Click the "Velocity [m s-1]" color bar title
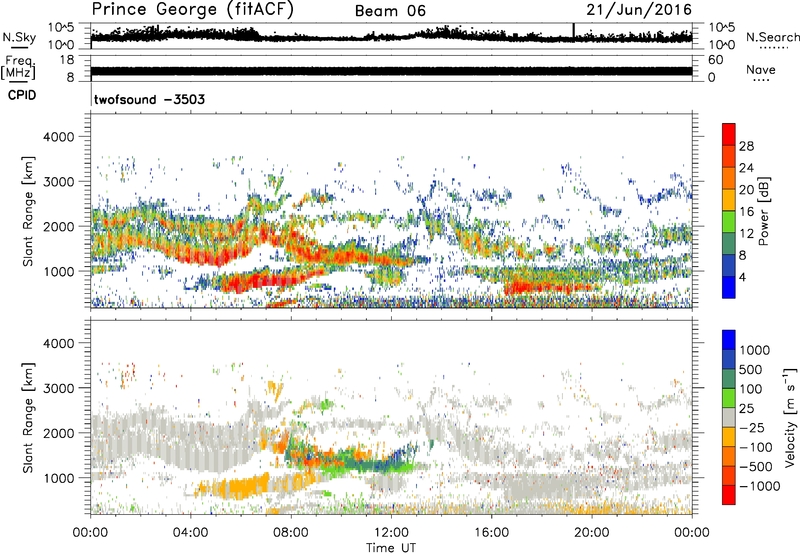This screenshot has height=554, width=800. [x=790, y=417]
